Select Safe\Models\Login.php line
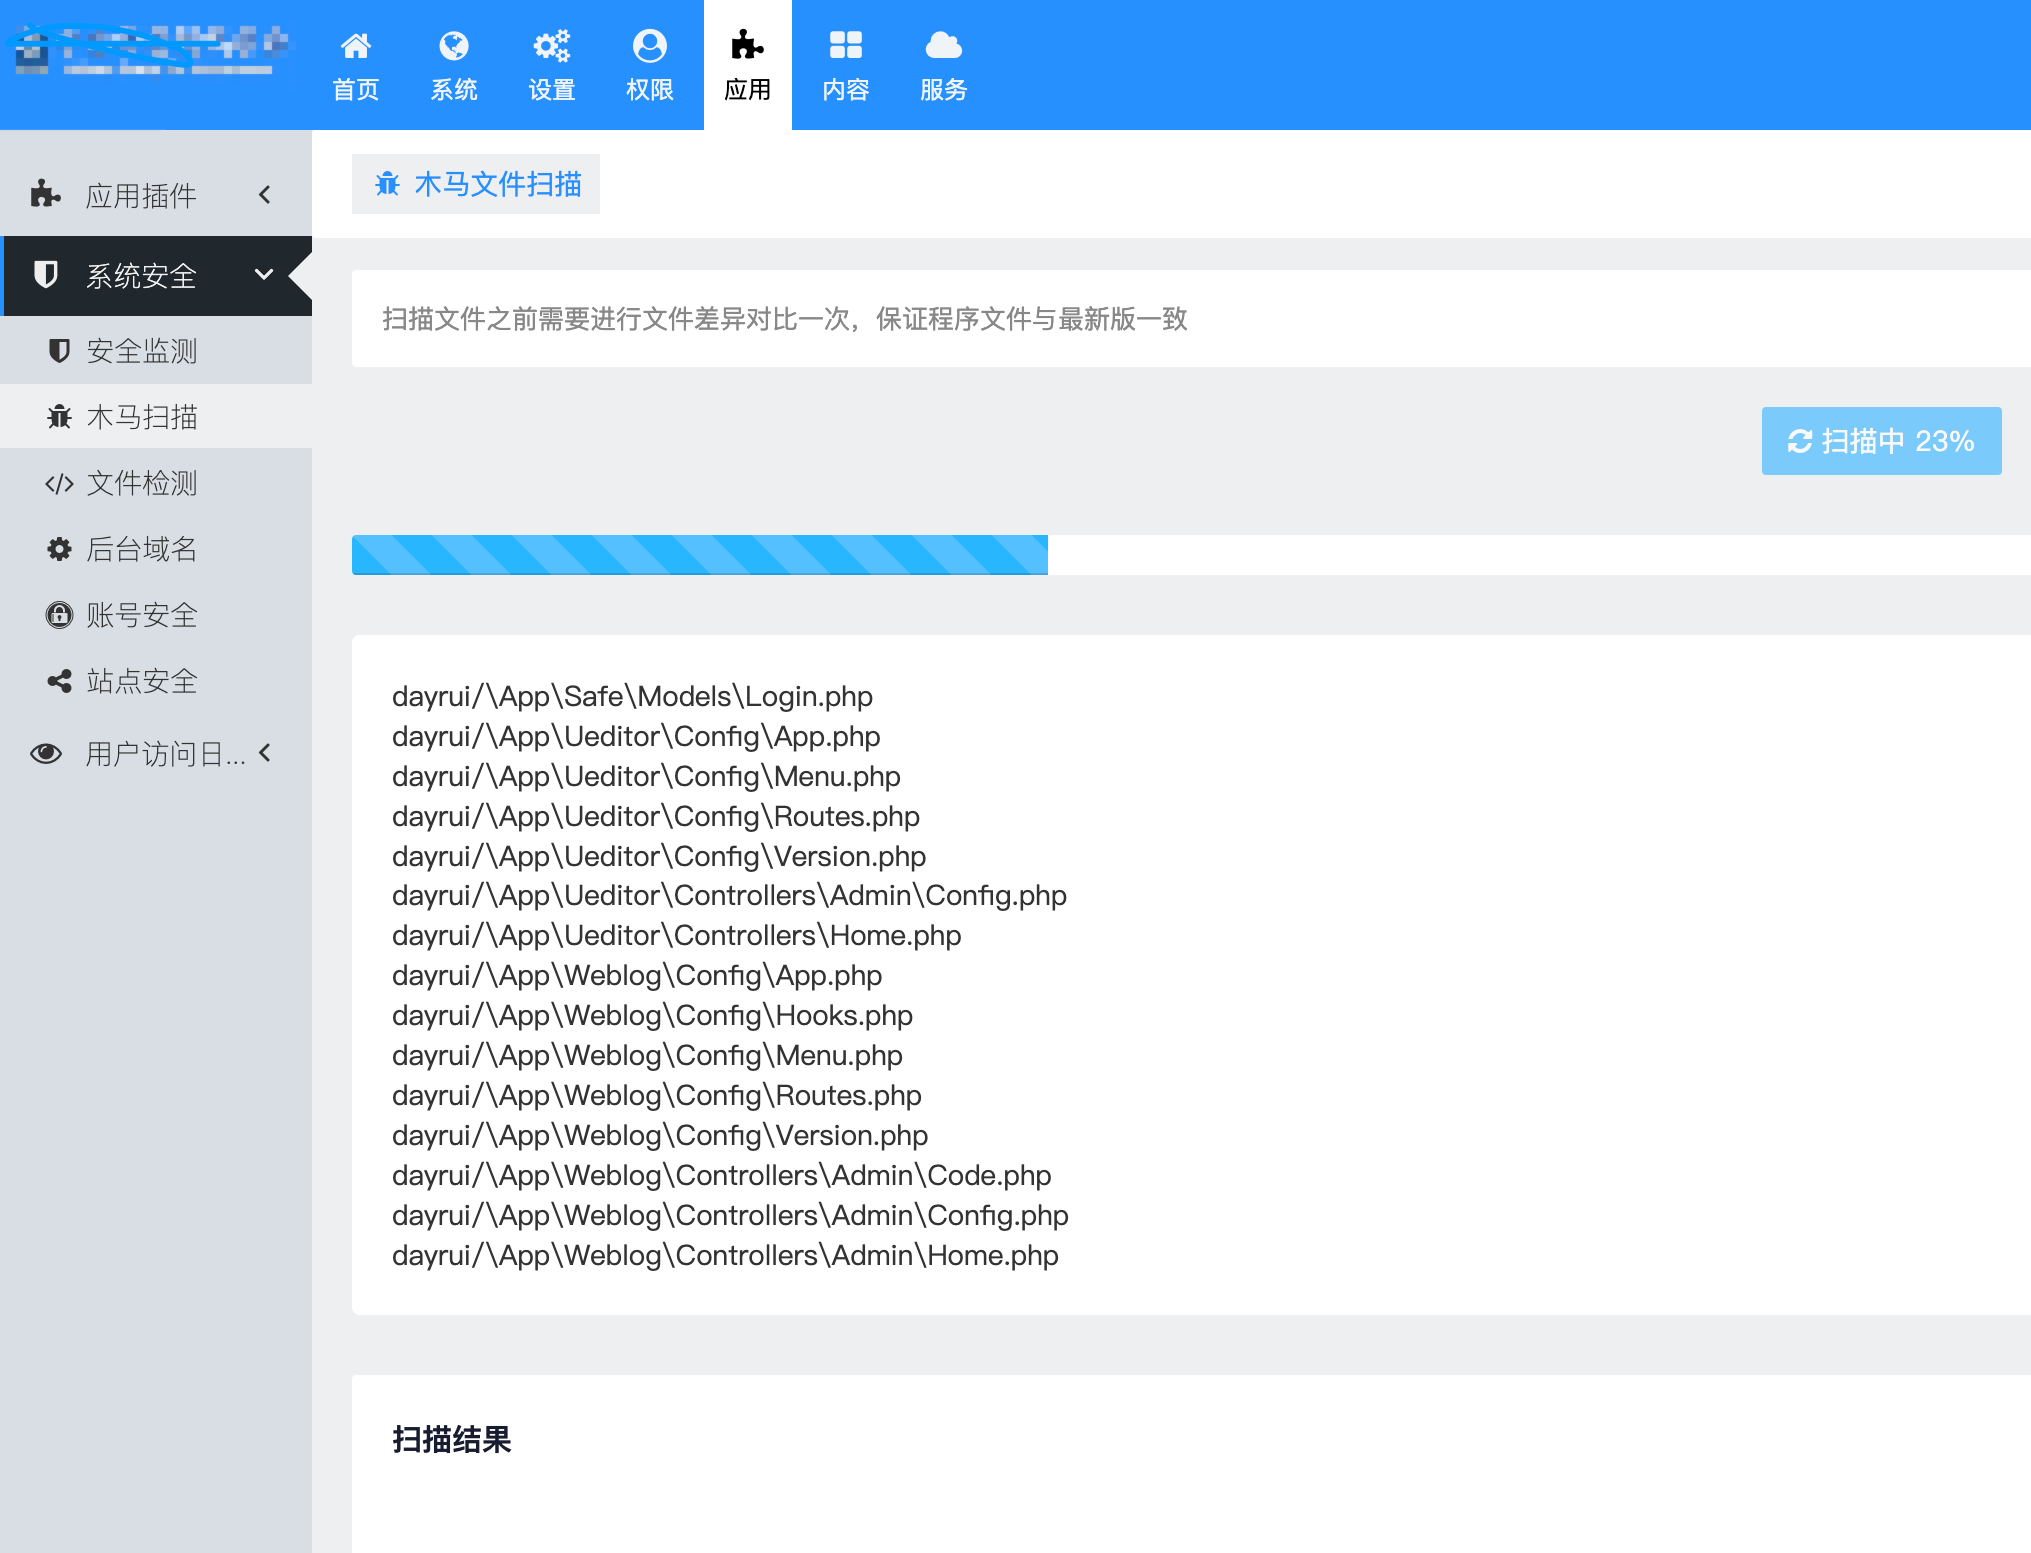 [632, 696]
